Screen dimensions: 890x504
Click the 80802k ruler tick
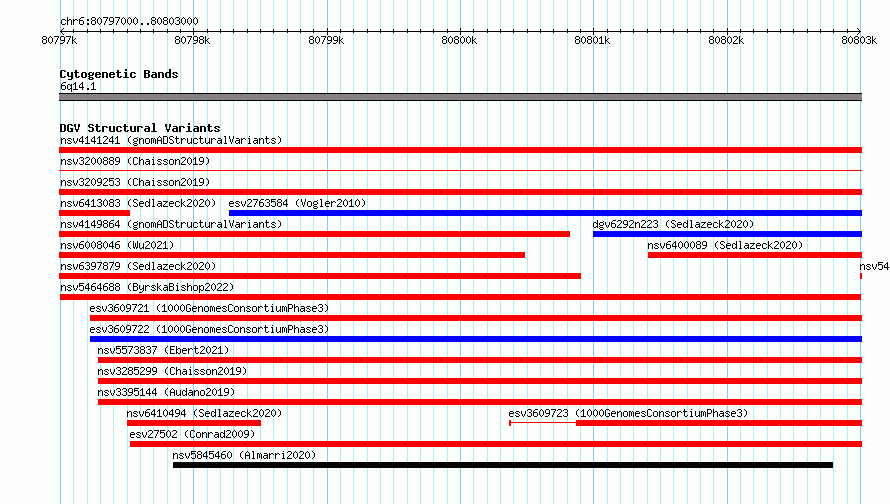[726, 40]
